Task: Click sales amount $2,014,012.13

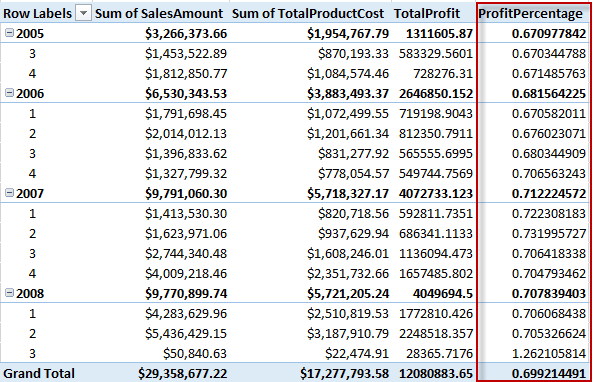Action: point(186,134)
